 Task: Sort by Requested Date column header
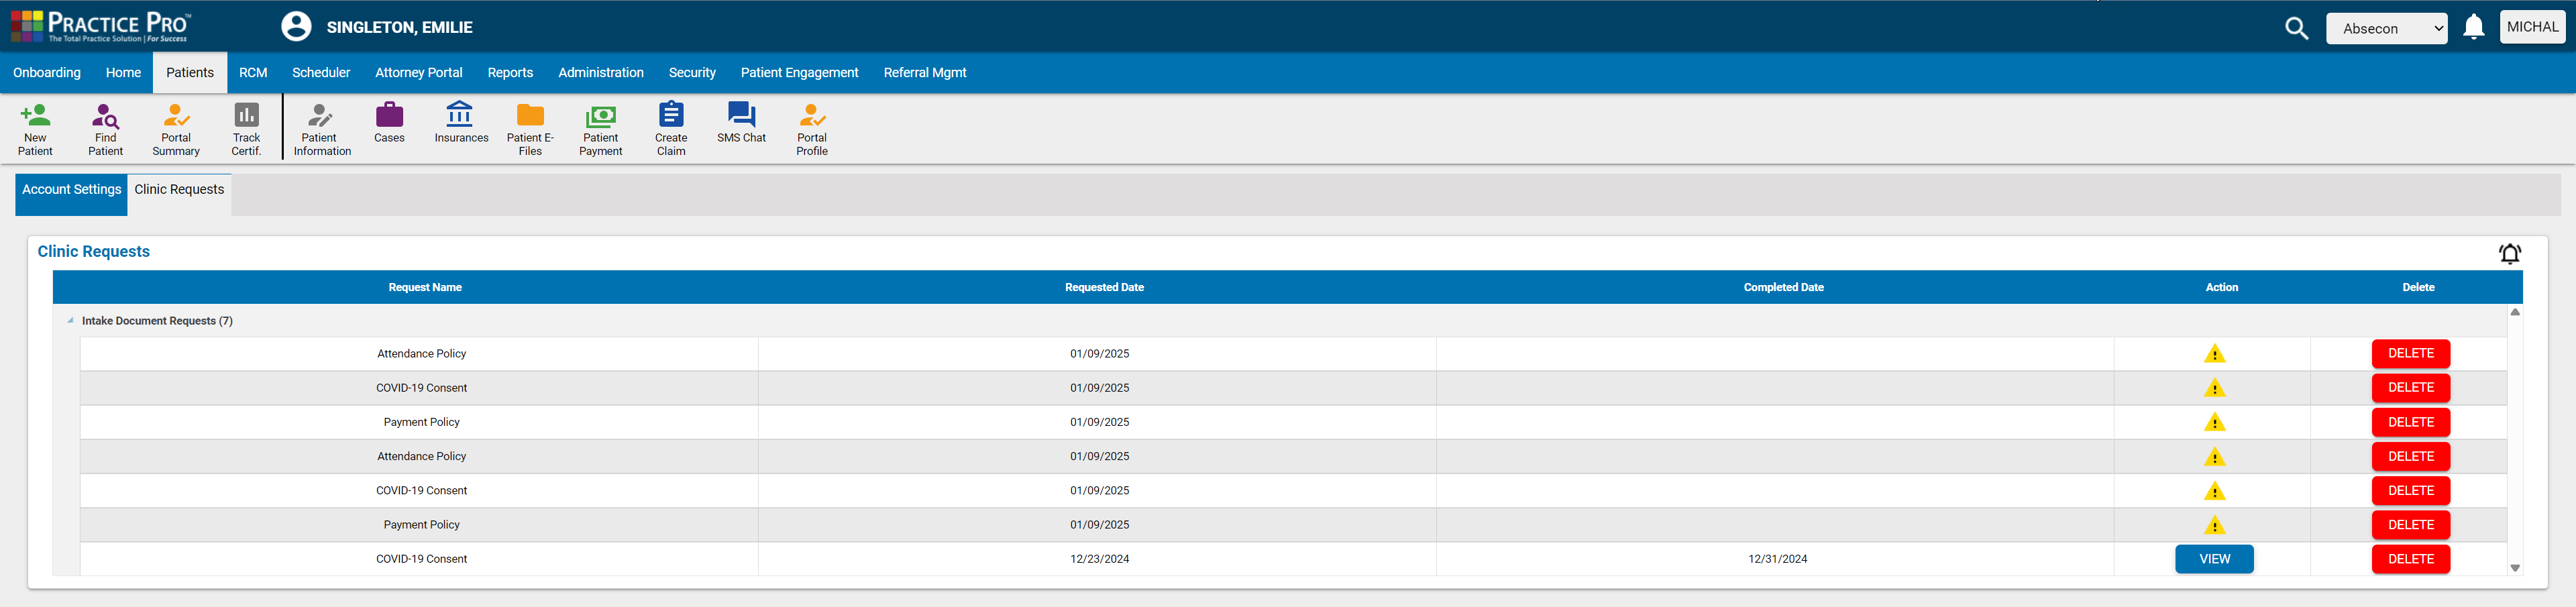(x=1104, y=288)
